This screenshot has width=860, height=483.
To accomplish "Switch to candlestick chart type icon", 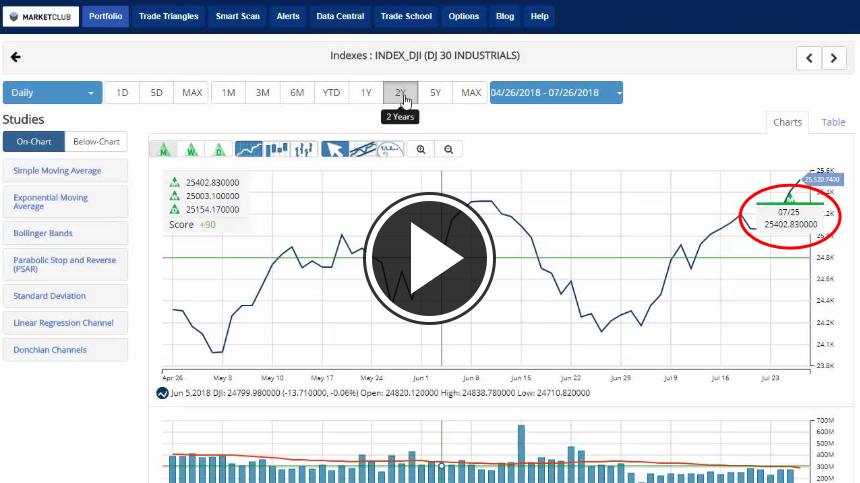I will [x=277, y=149].
